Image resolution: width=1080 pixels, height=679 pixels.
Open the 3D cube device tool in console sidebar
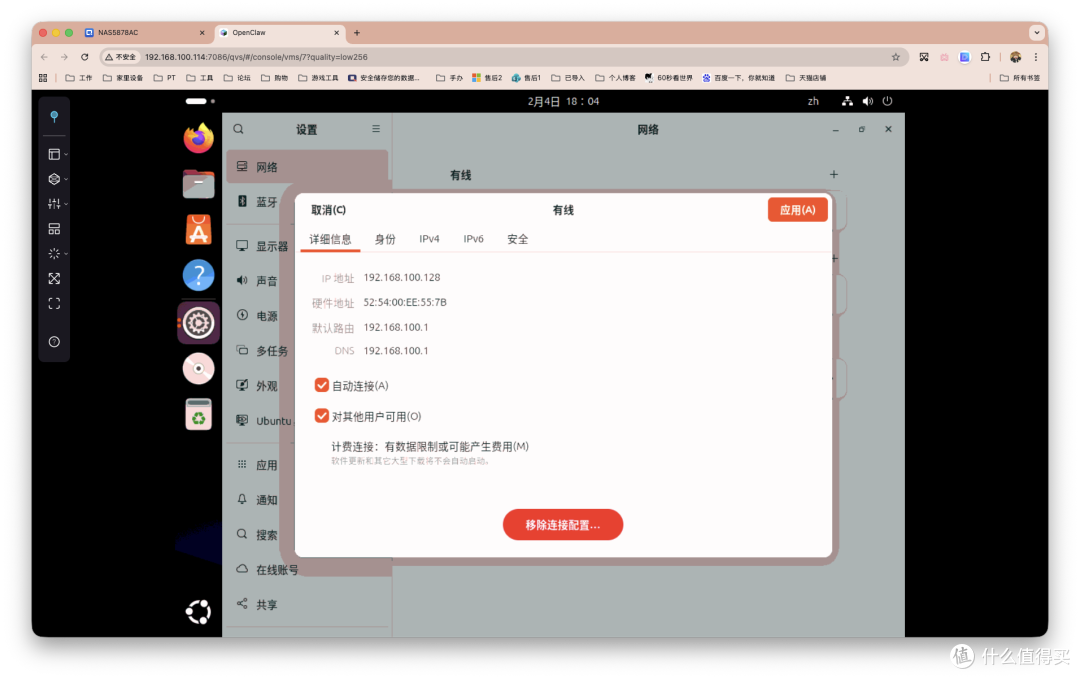[54, 179]
